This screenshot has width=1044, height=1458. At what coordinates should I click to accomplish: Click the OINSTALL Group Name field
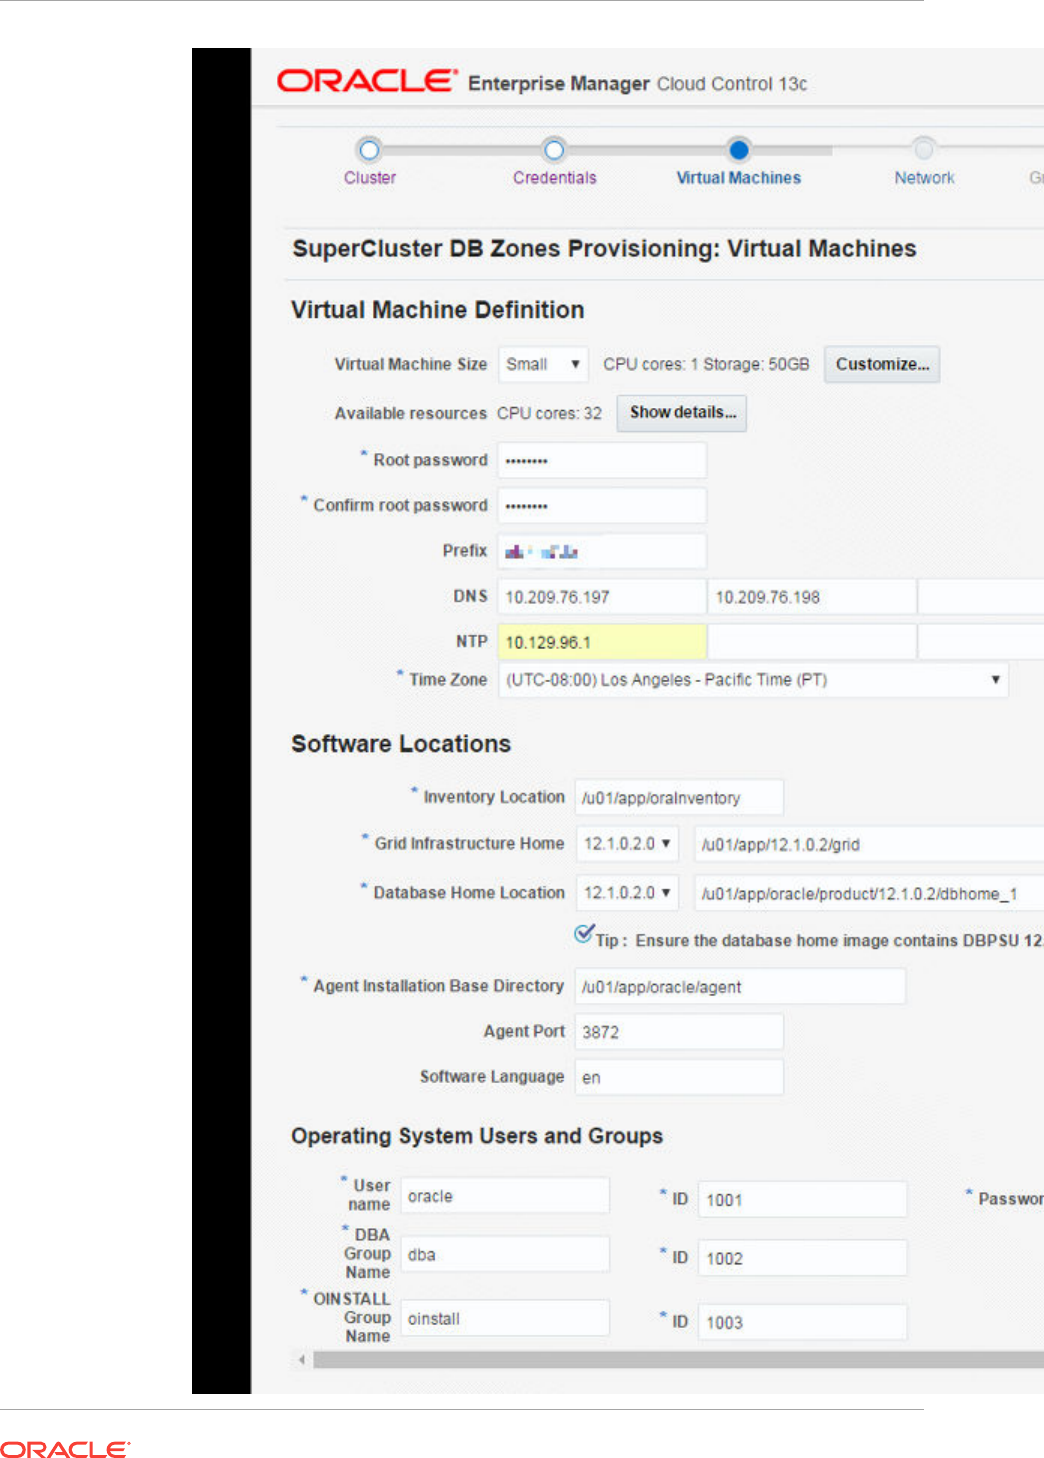point(504,1318)
